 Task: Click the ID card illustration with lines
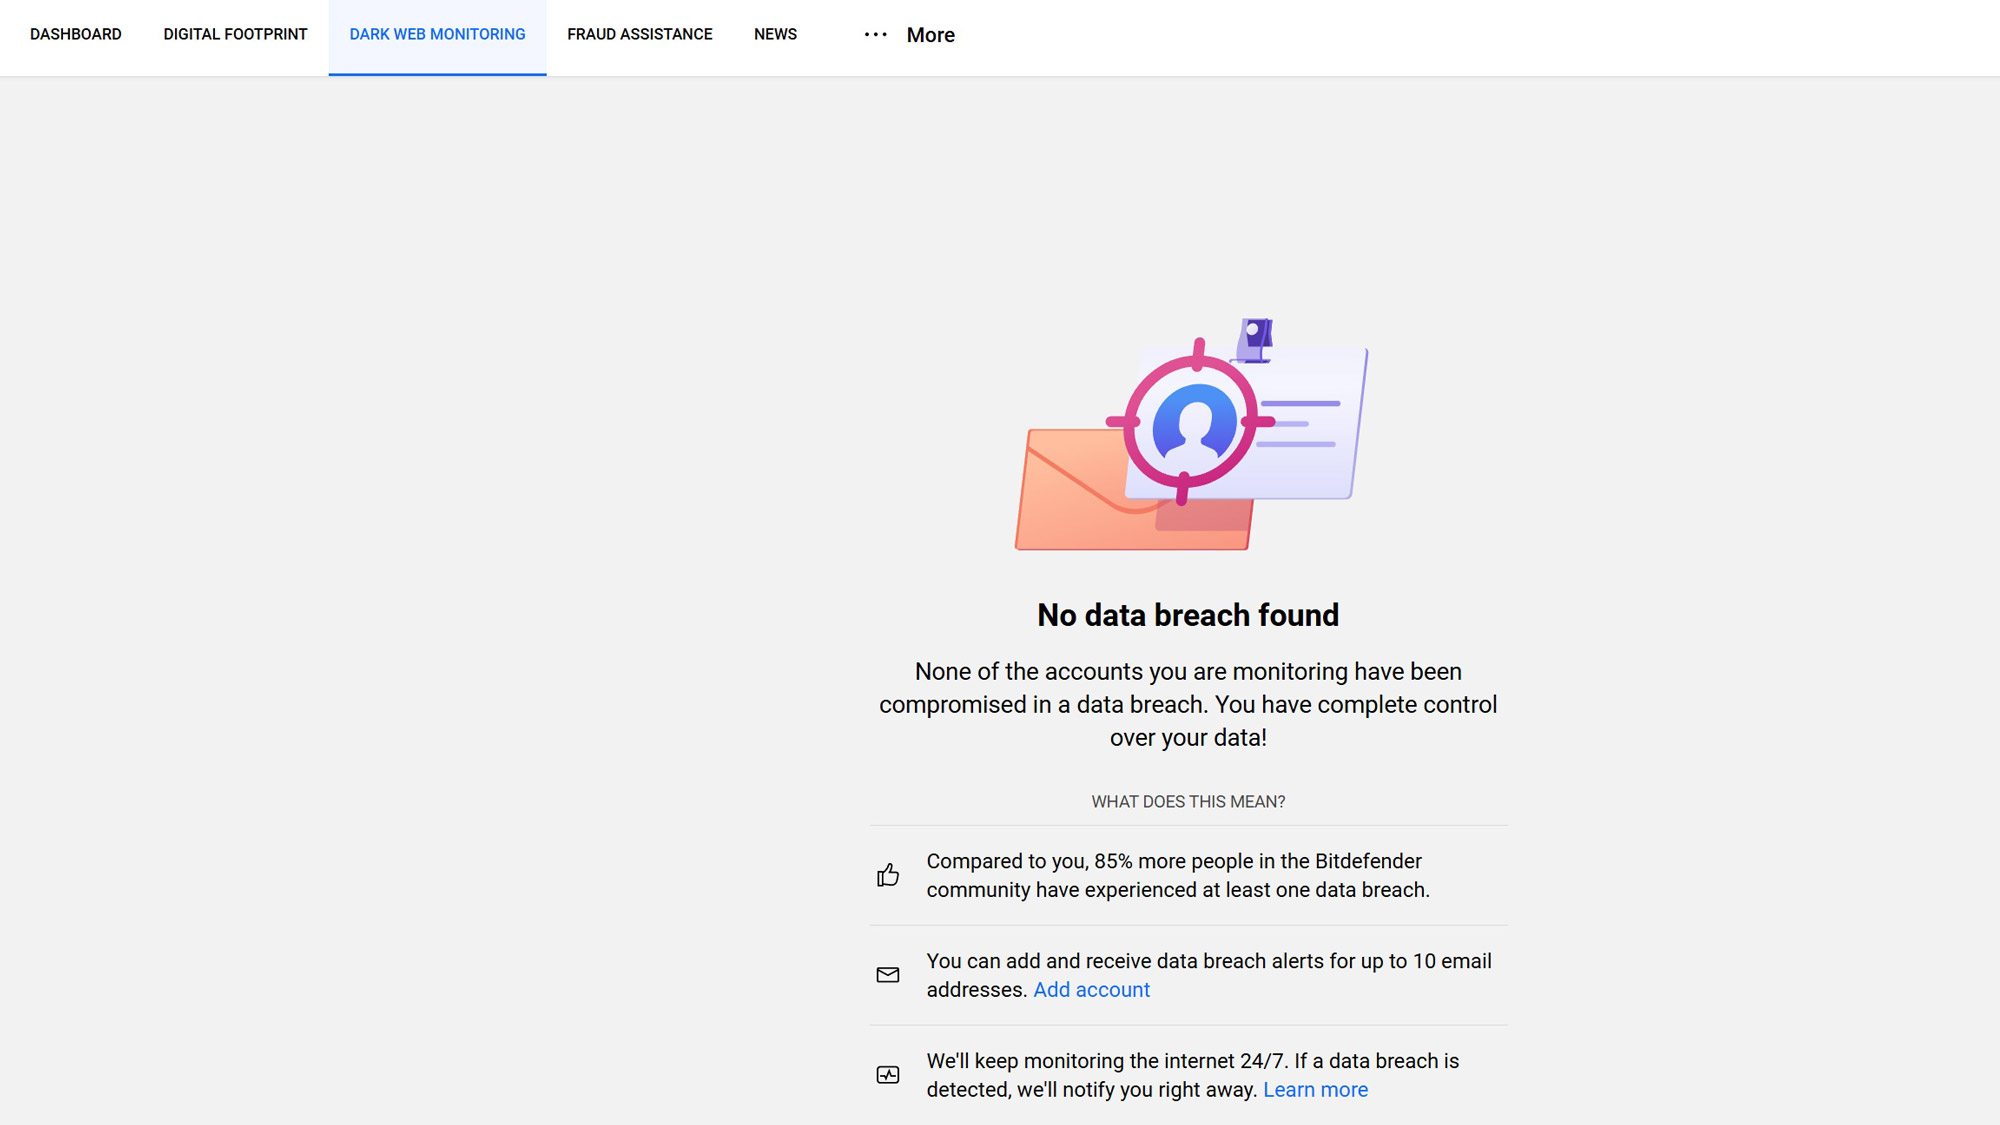coord(1310,440)
